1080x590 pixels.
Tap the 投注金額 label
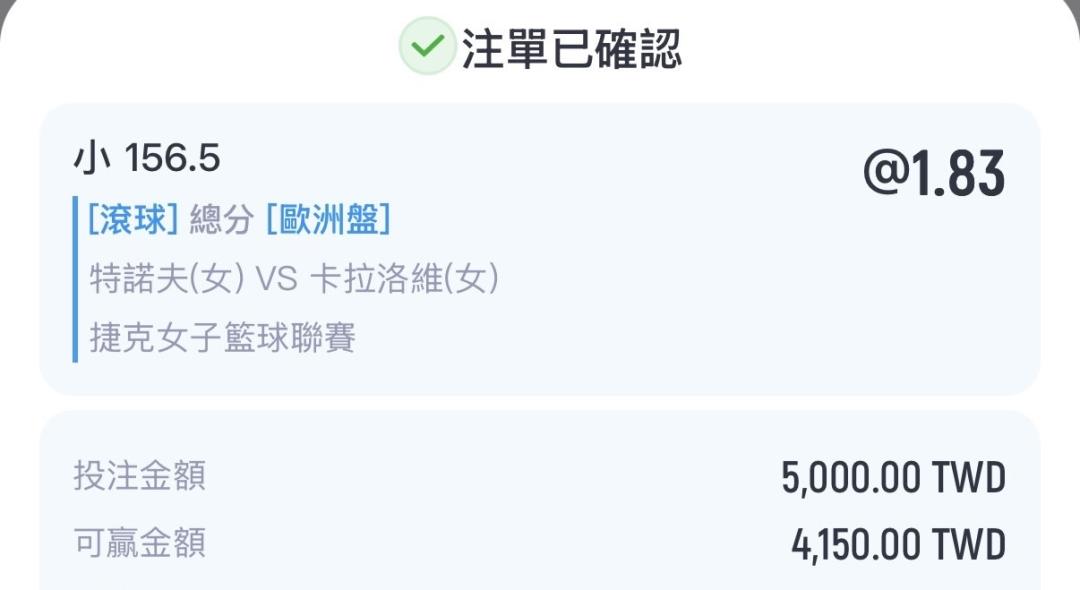139,475
